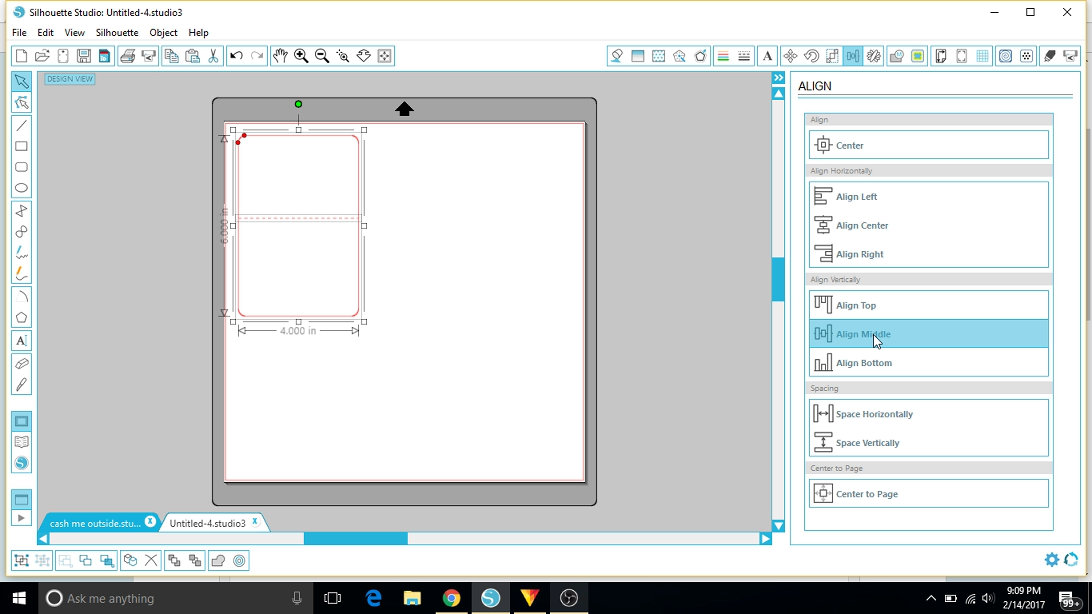Save the document with floppy icon

pos(84,56)
